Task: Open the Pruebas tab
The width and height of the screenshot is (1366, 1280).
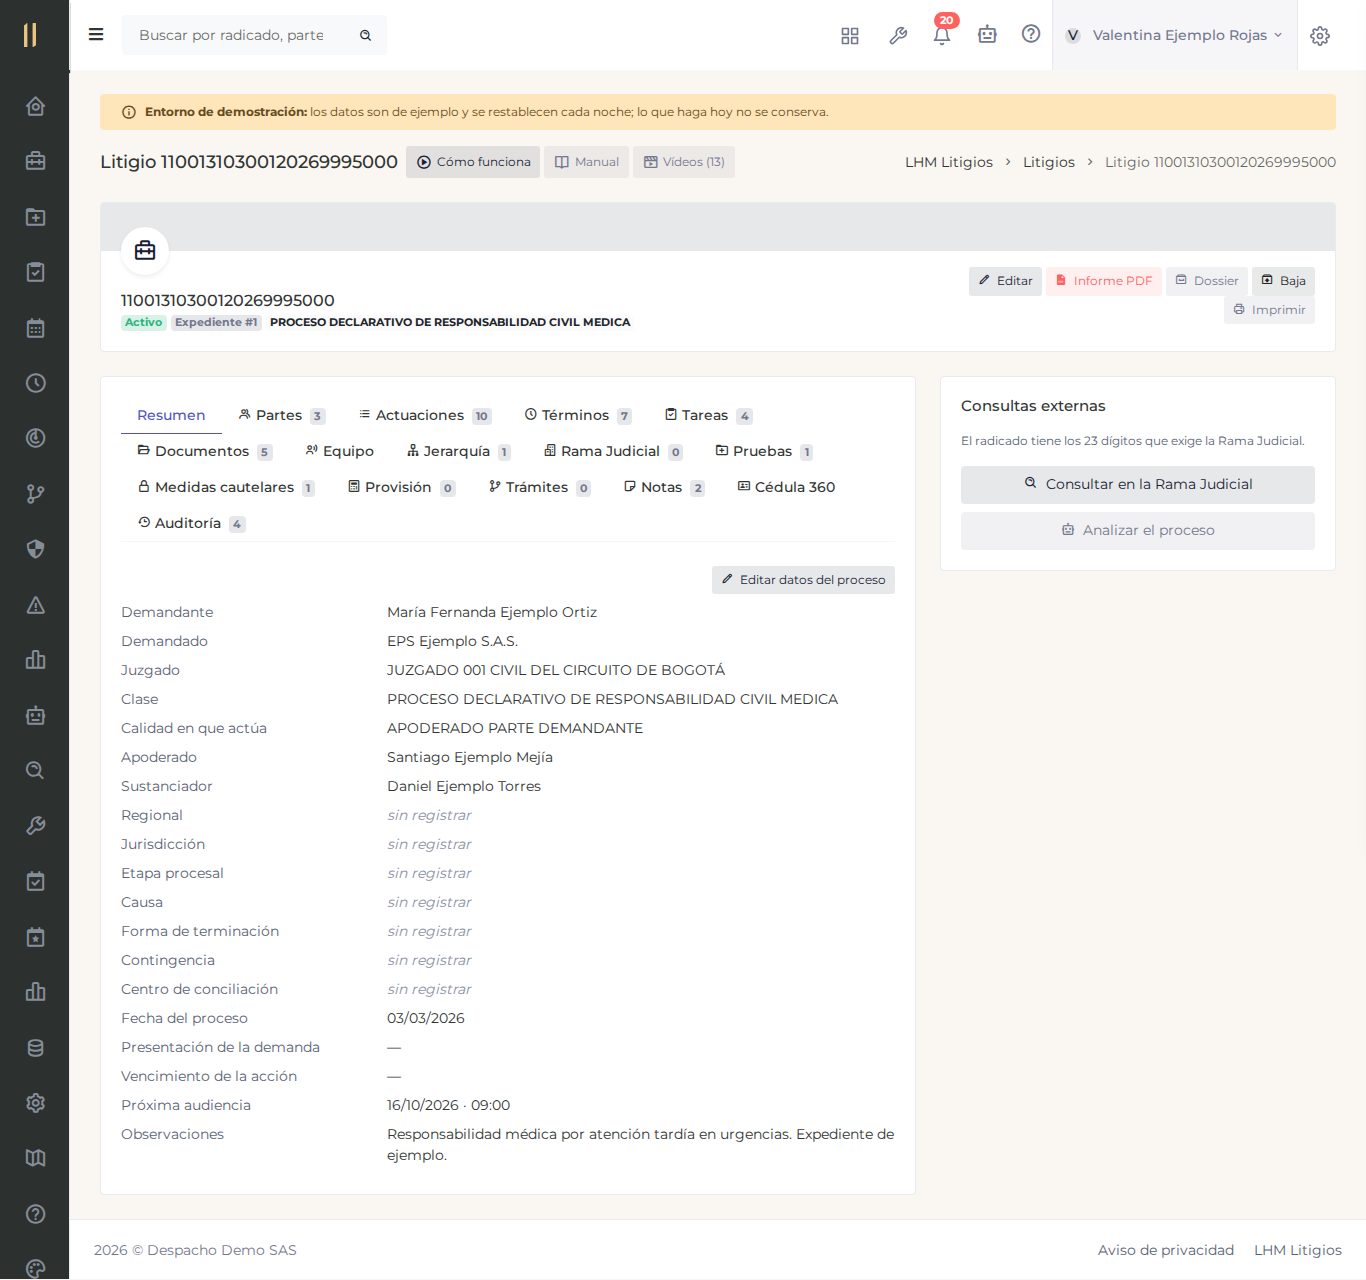Action: click(x=764, y=451)
